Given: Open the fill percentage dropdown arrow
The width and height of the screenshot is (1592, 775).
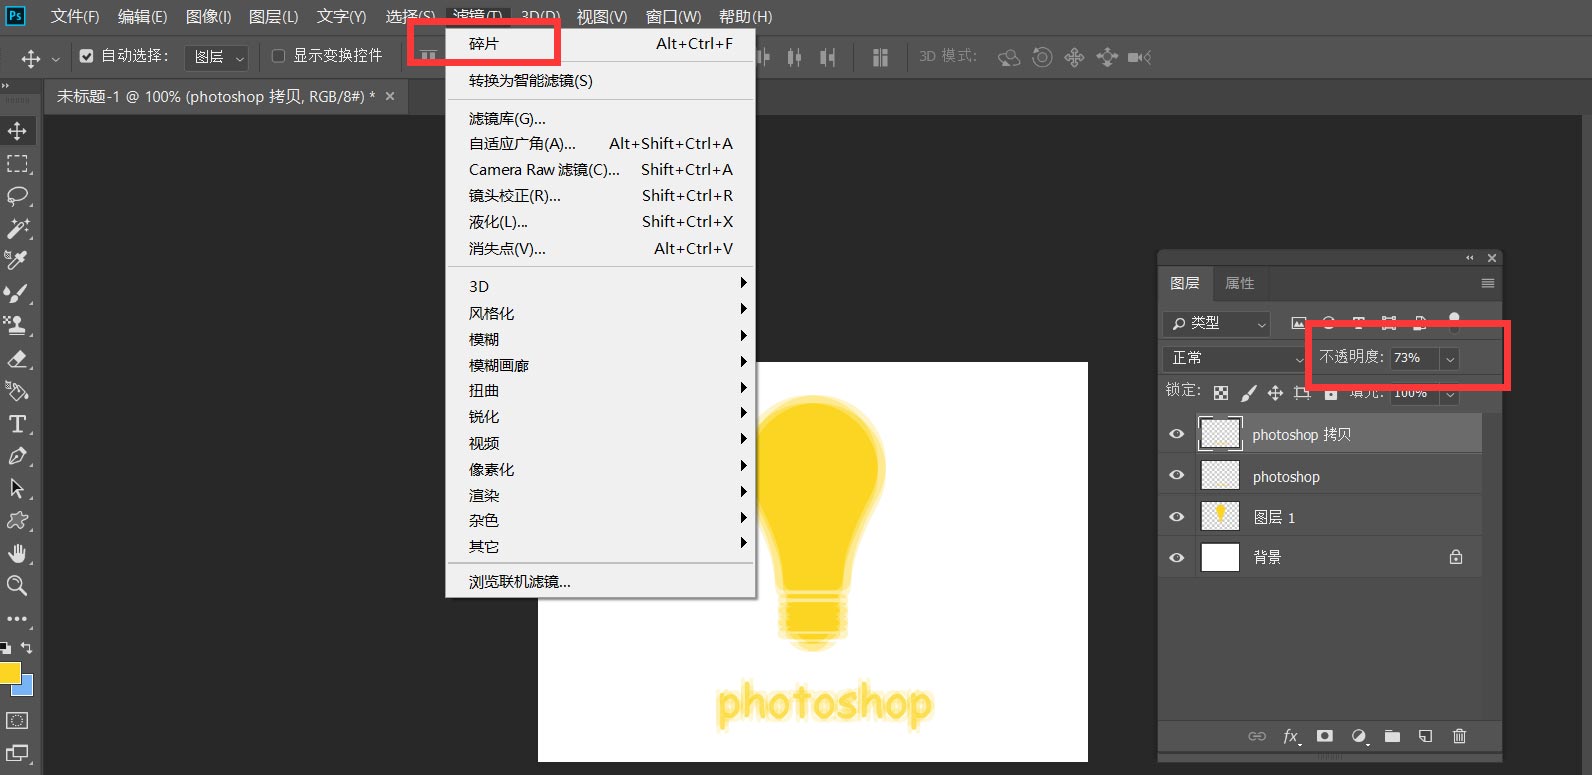Looking at the screenshot, I should coord(1450,394).
